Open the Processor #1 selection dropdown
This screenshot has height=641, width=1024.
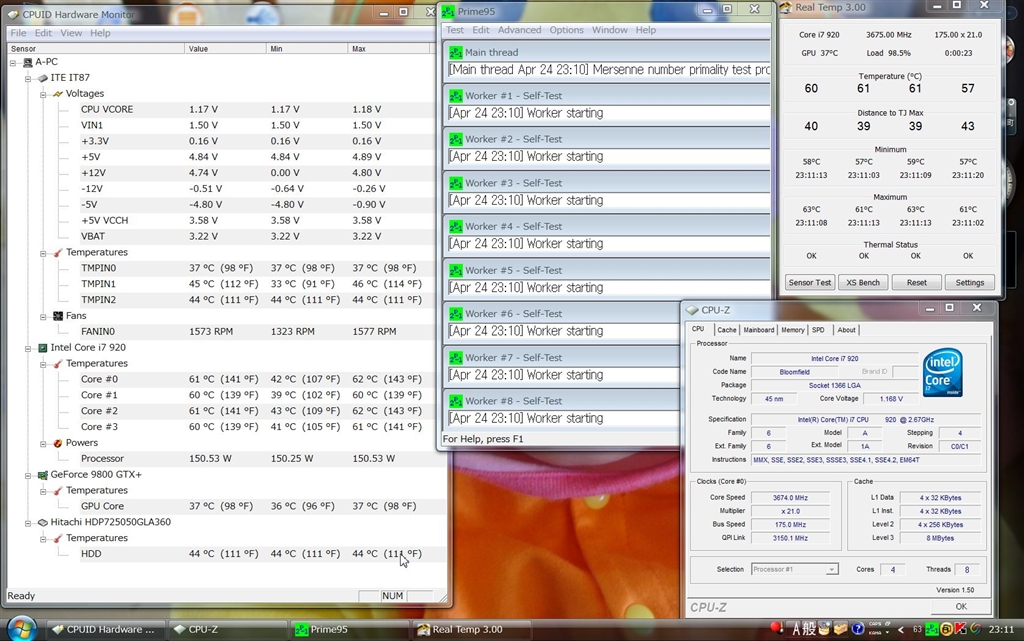coord(831,569)
